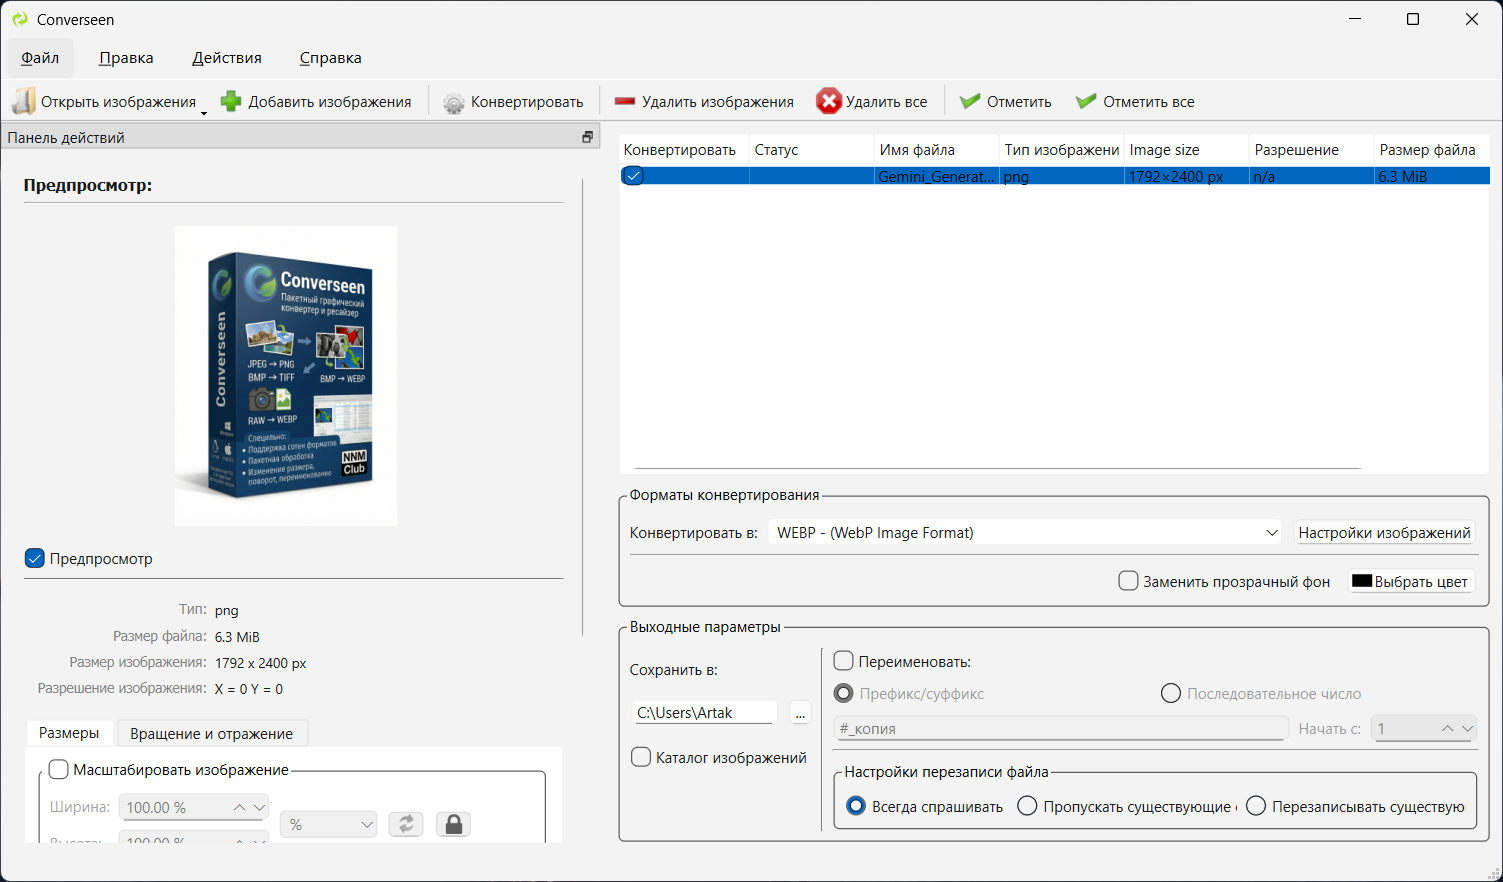Select Пропускать существующие radio button
Screen dimensions: 1503x882
point(1027,806)
